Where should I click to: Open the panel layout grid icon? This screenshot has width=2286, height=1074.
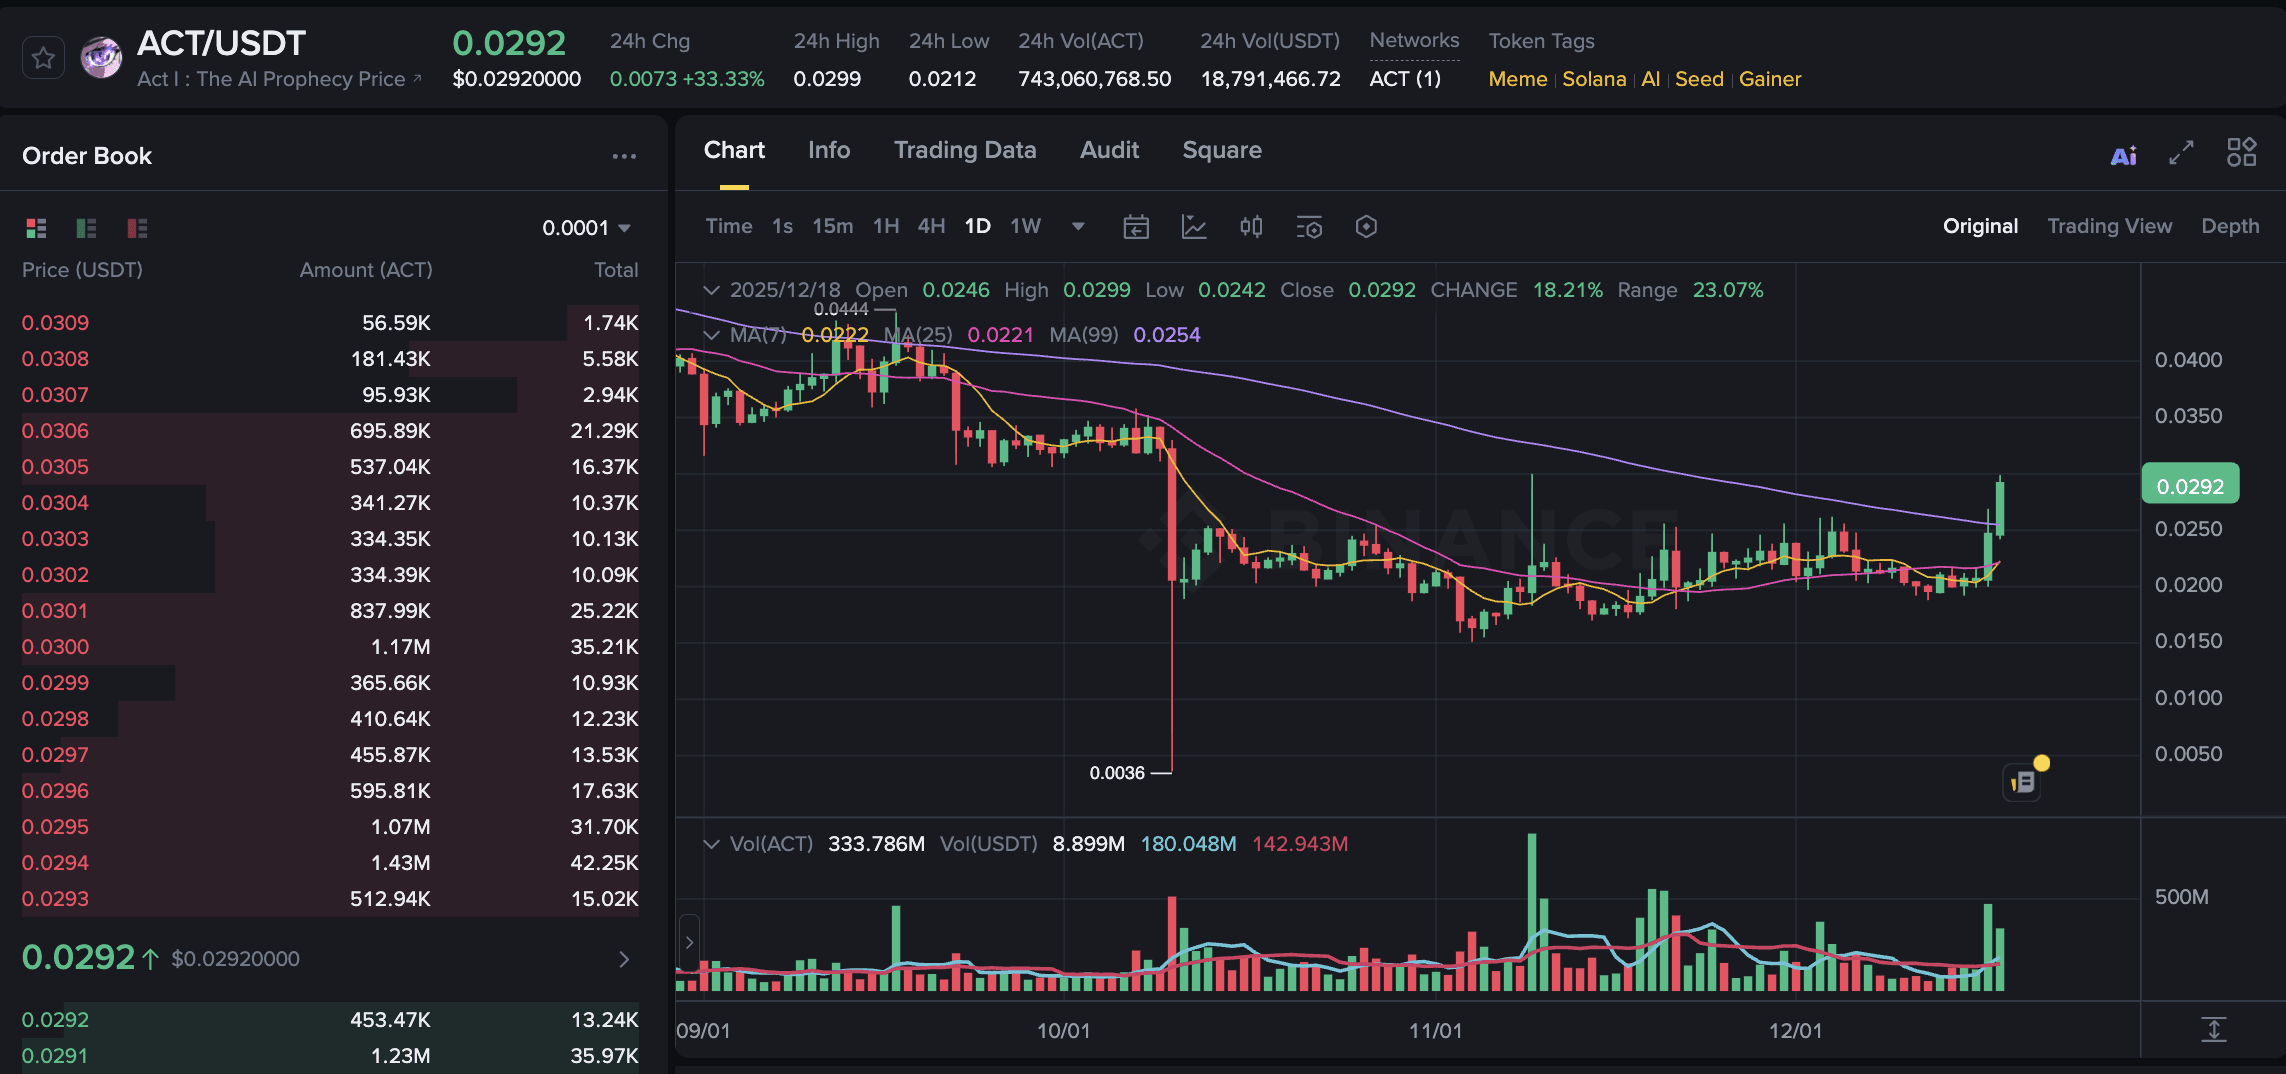[x=2242, y=152]
